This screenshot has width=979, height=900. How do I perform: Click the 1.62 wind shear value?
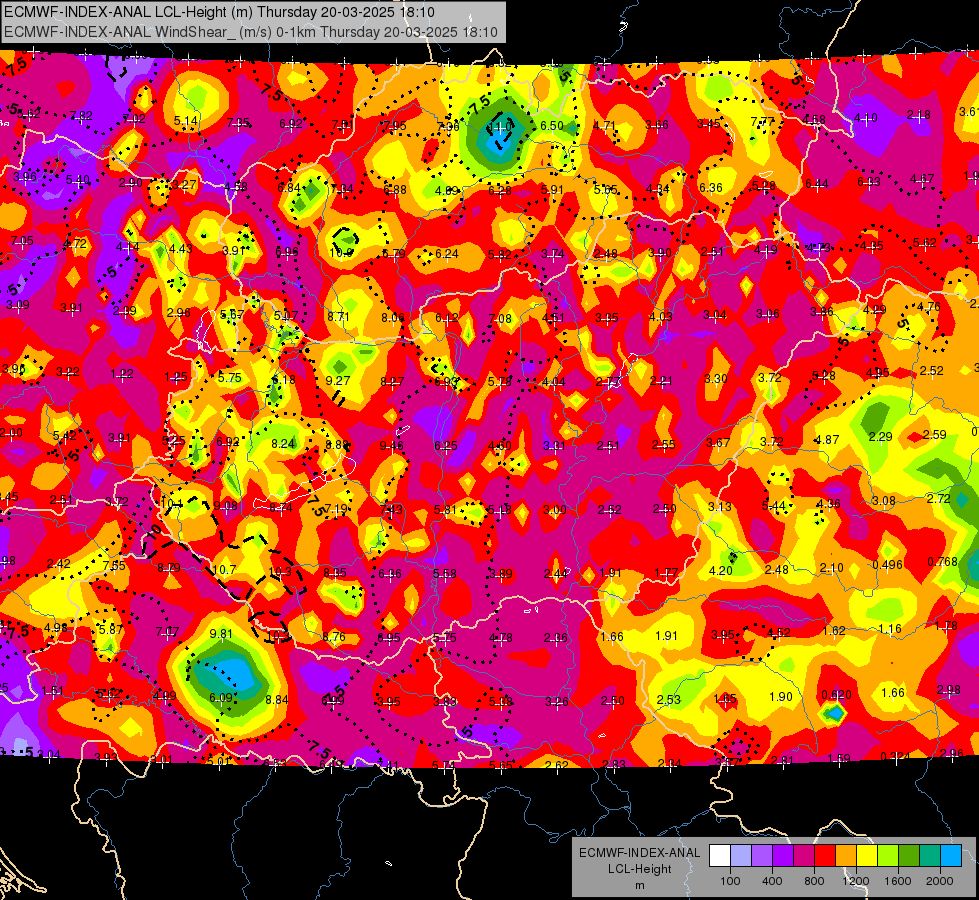coord(834,630)
